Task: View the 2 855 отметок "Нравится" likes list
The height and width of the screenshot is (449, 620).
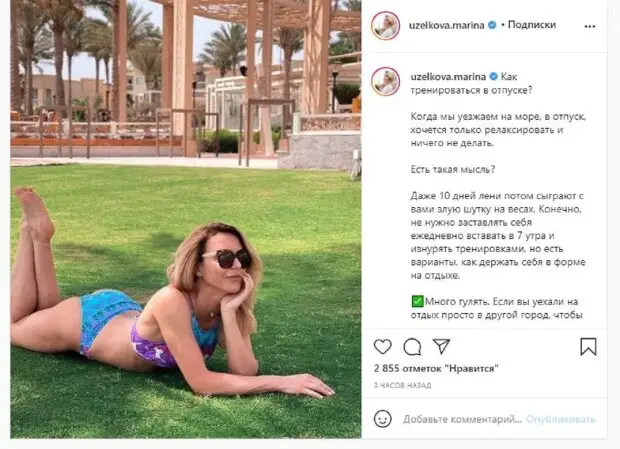Action: (436, 368)
